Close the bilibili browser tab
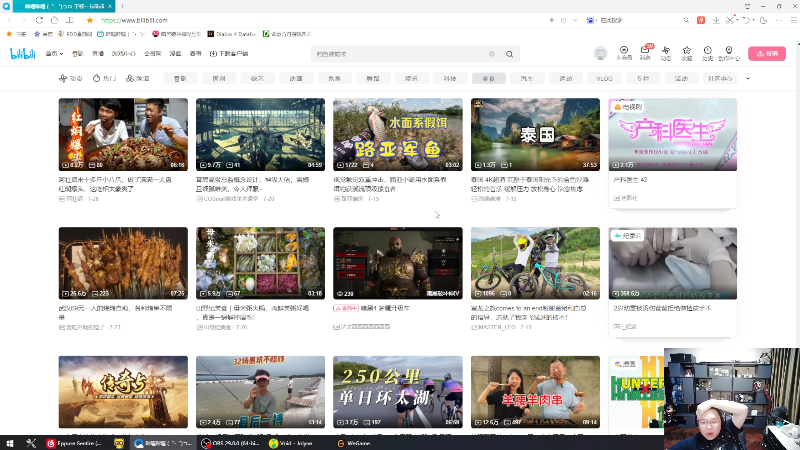 [x=110, y=6]
